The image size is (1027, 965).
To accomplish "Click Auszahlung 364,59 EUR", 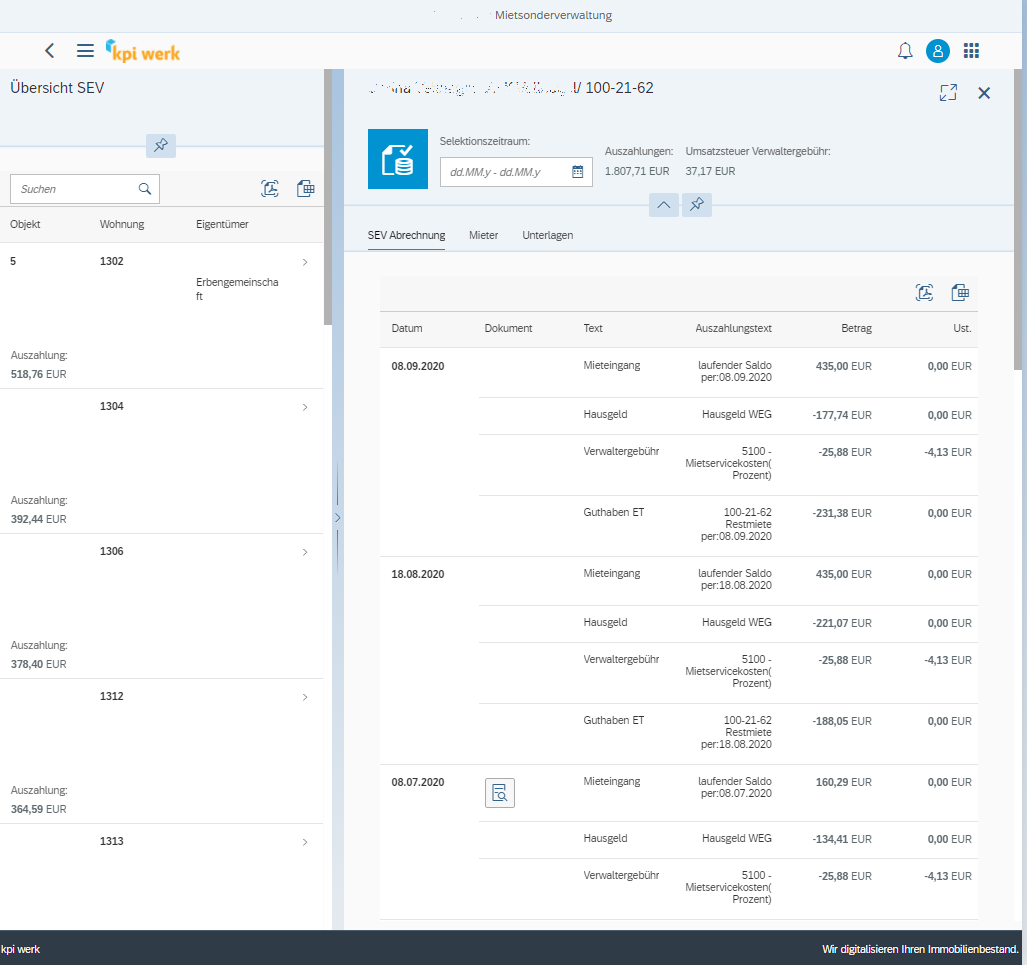I will point(39,809).
